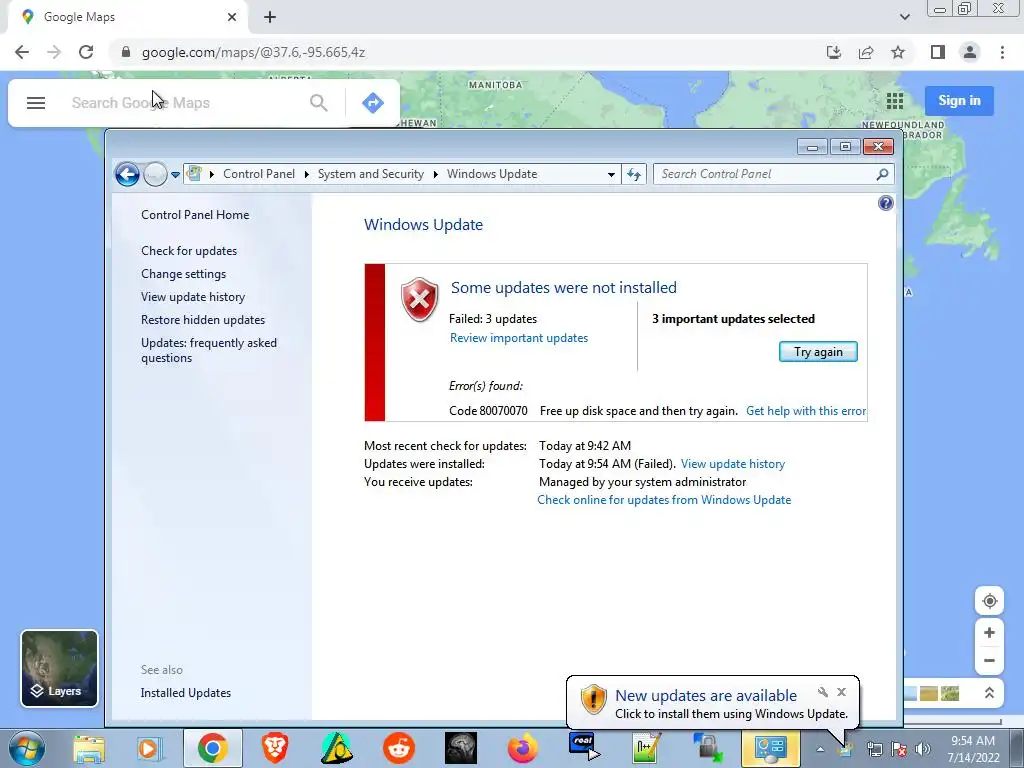Open the Windows Start button

click(x=27, y=748)
